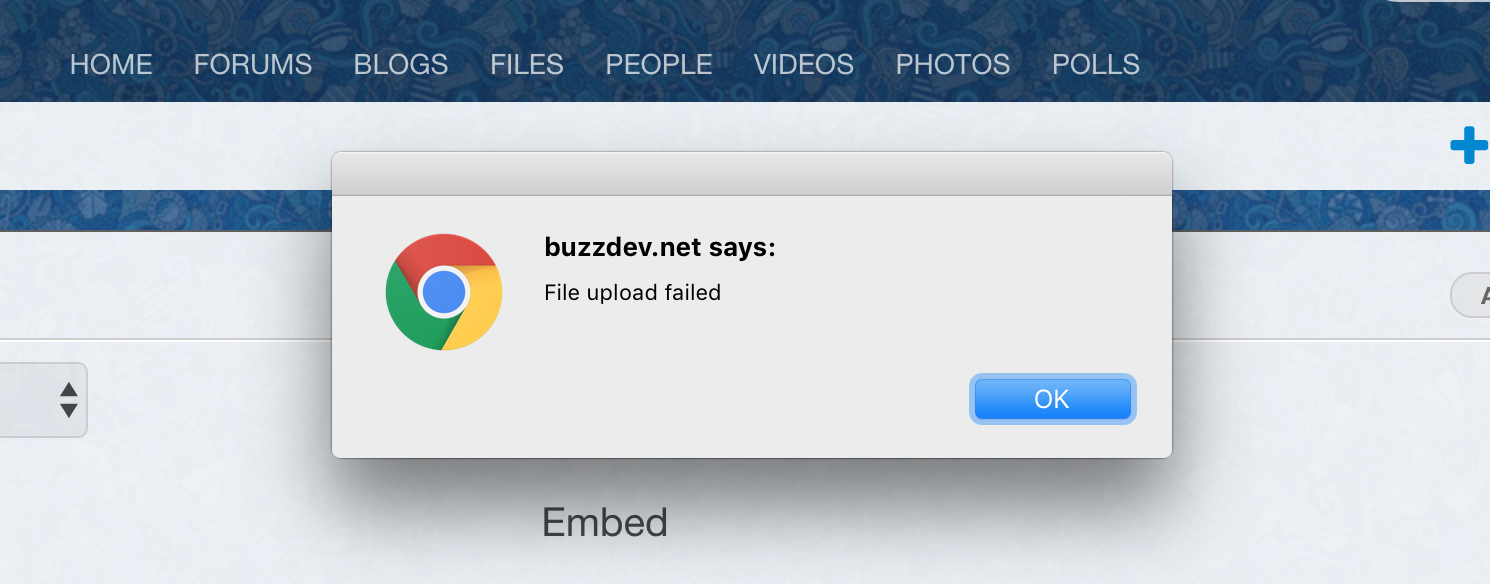Click the alert dialog's title bar
The width and height of the screenshot is (1490, 584).
point(752,173)
